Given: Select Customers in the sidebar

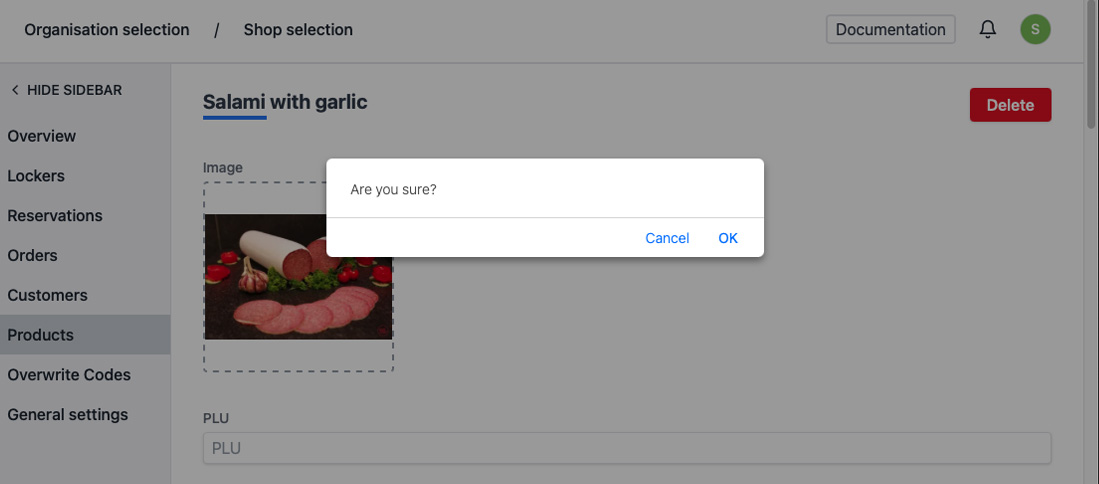Looking at the screenshot, I should click(x=48, y=296).
